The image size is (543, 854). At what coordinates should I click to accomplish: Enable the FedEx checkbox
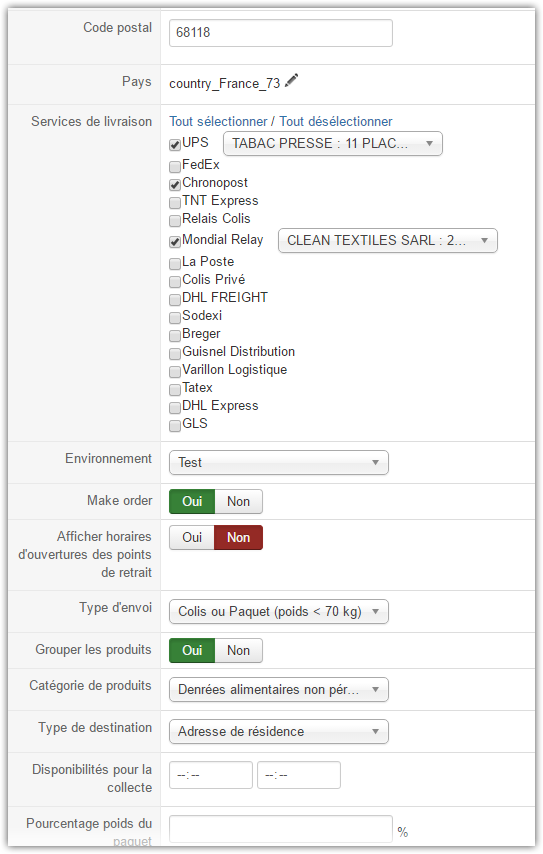[x=175, y=166]
